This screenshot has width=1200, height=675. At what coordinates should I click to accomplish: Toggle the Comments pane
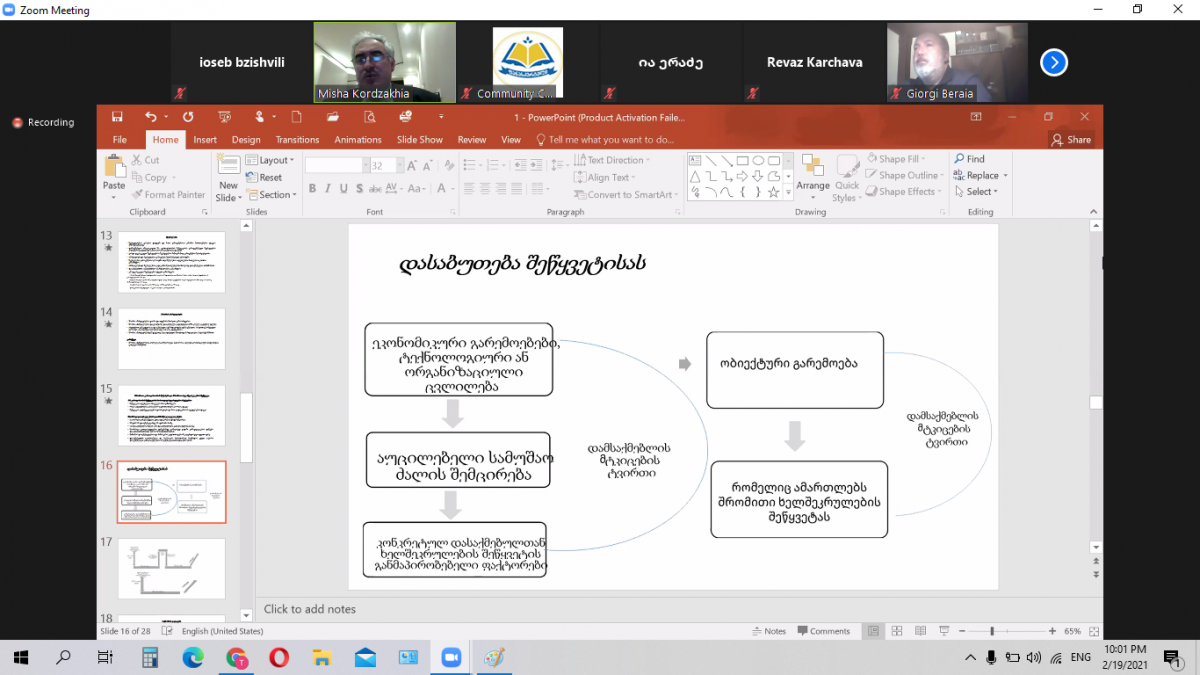pyautogui.click(x=824, y=631)
